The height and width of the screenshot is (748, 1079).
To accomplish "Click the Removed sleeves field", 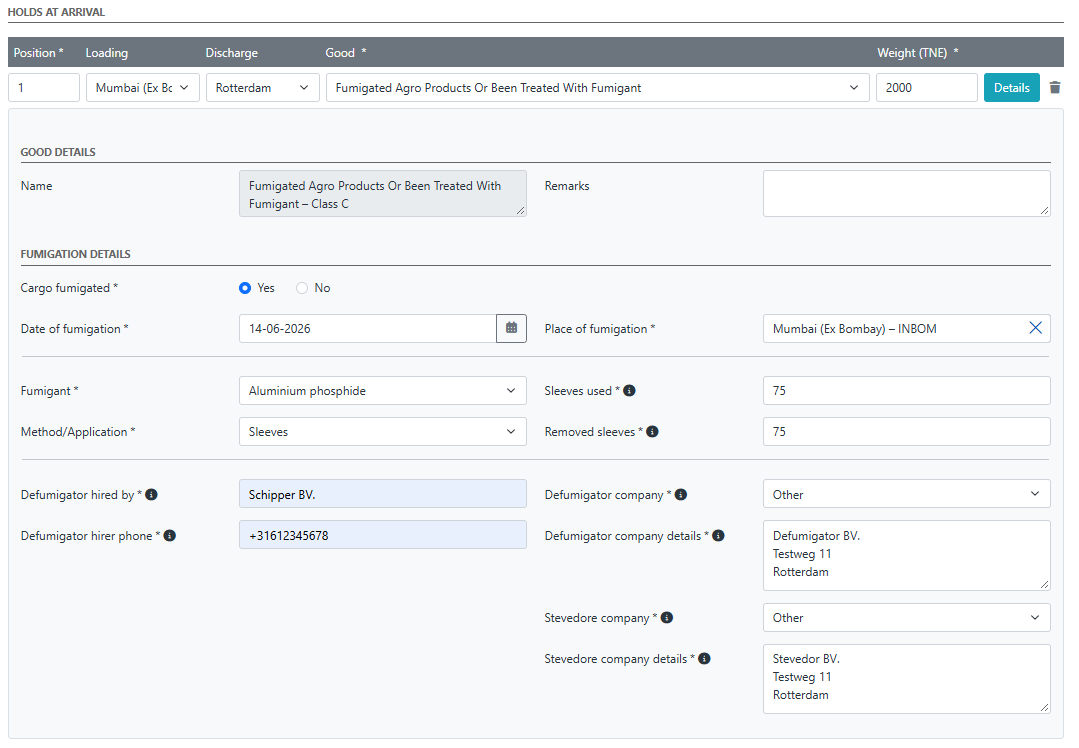I will click(x=906, y=431).
